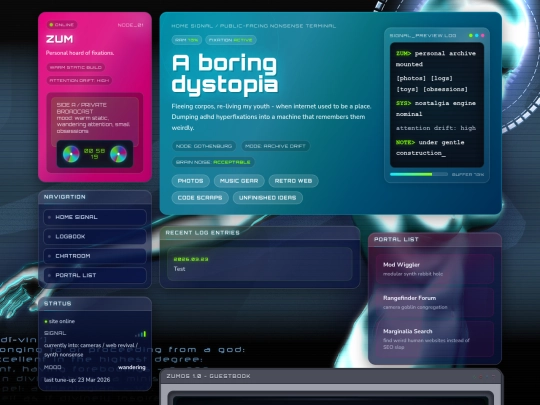The image size is (540, 405).
Task: Click the ZUM site title
Action: (x=60, y=39)
